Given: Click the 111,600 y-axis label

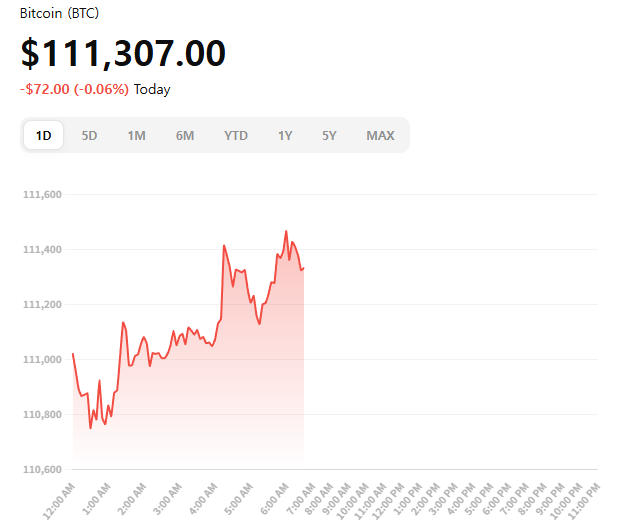Looking at the screenshot, I should point(41,194).
